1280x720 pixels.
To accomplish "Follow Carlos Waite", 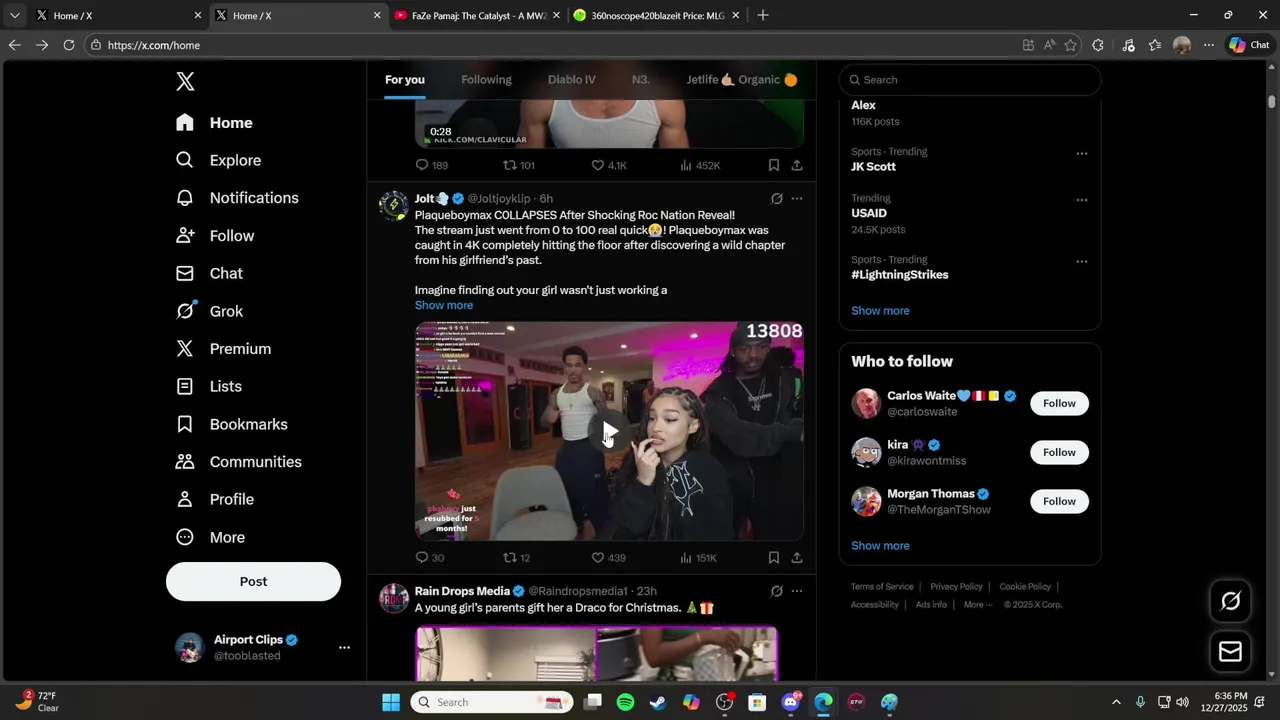I will click(1059, 403).
